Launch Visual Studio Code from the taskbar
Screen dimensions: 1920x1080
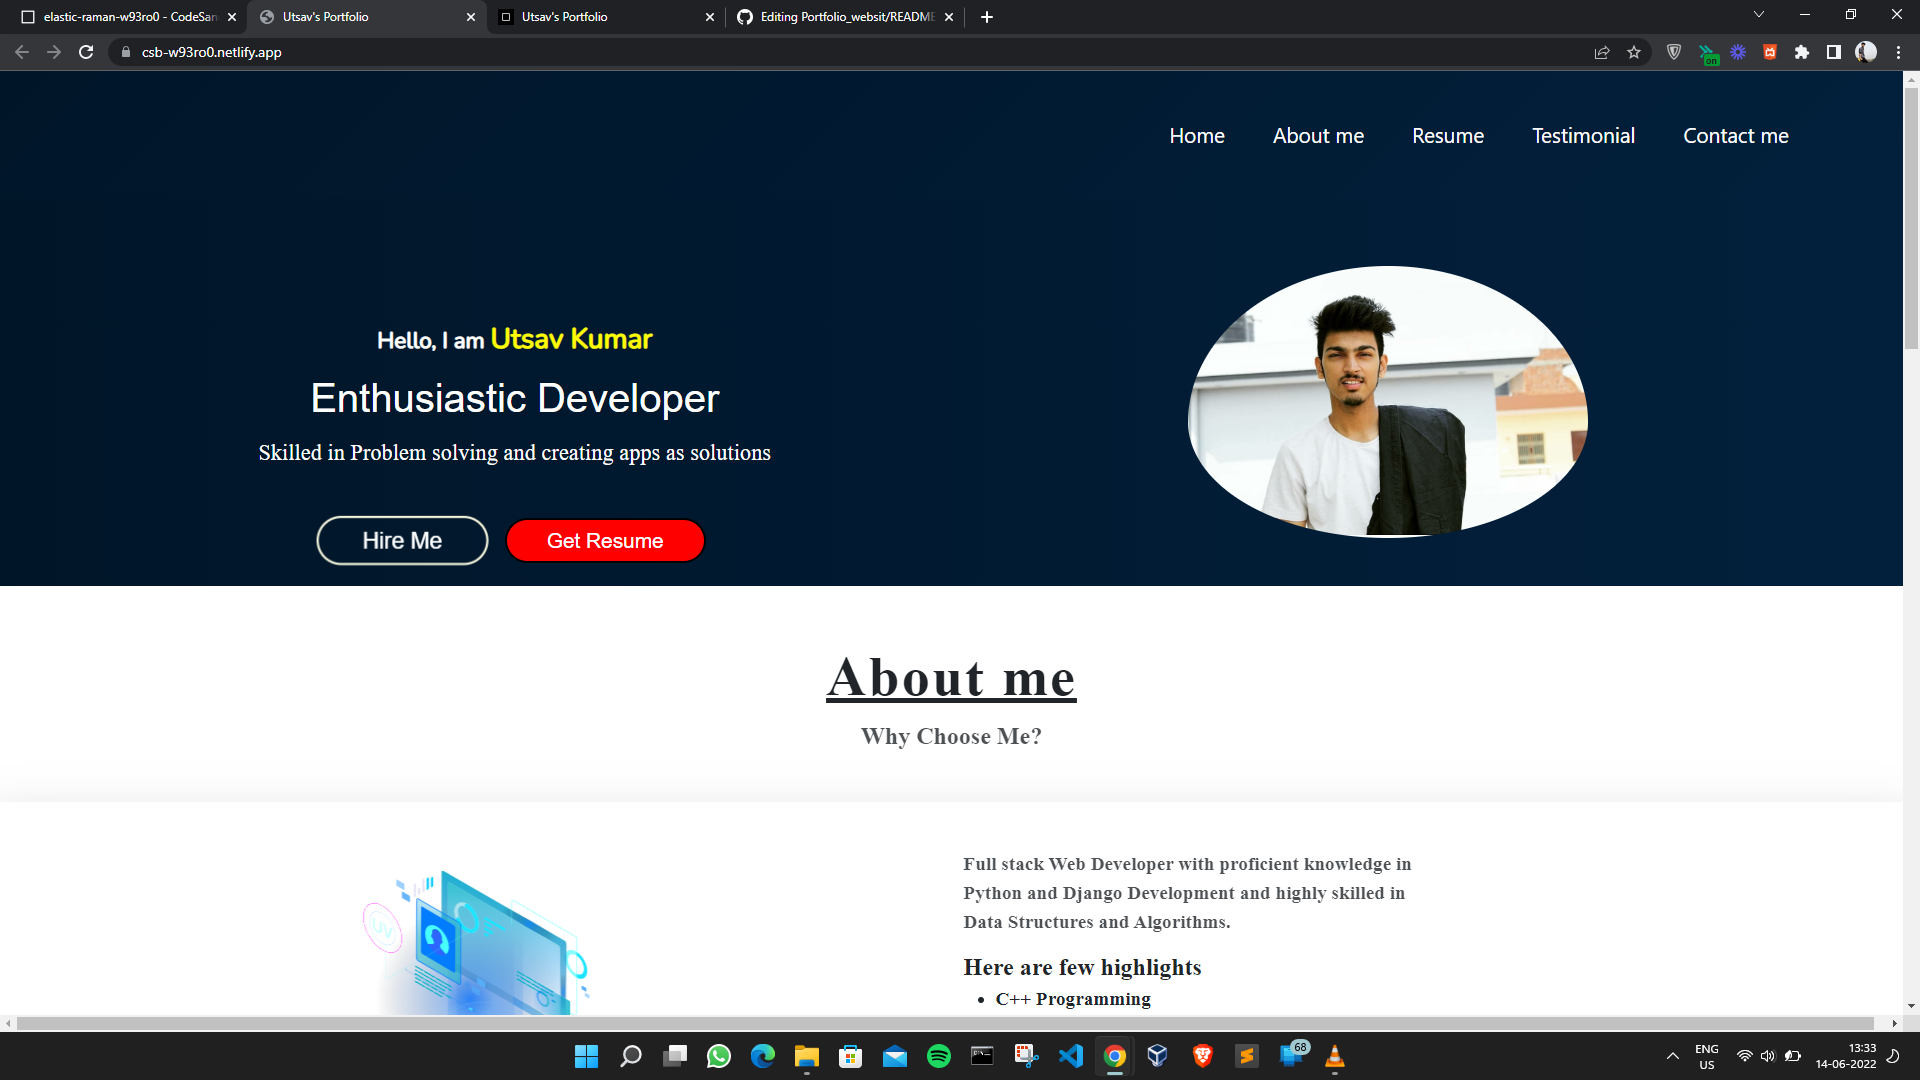click(1071, 1057)
